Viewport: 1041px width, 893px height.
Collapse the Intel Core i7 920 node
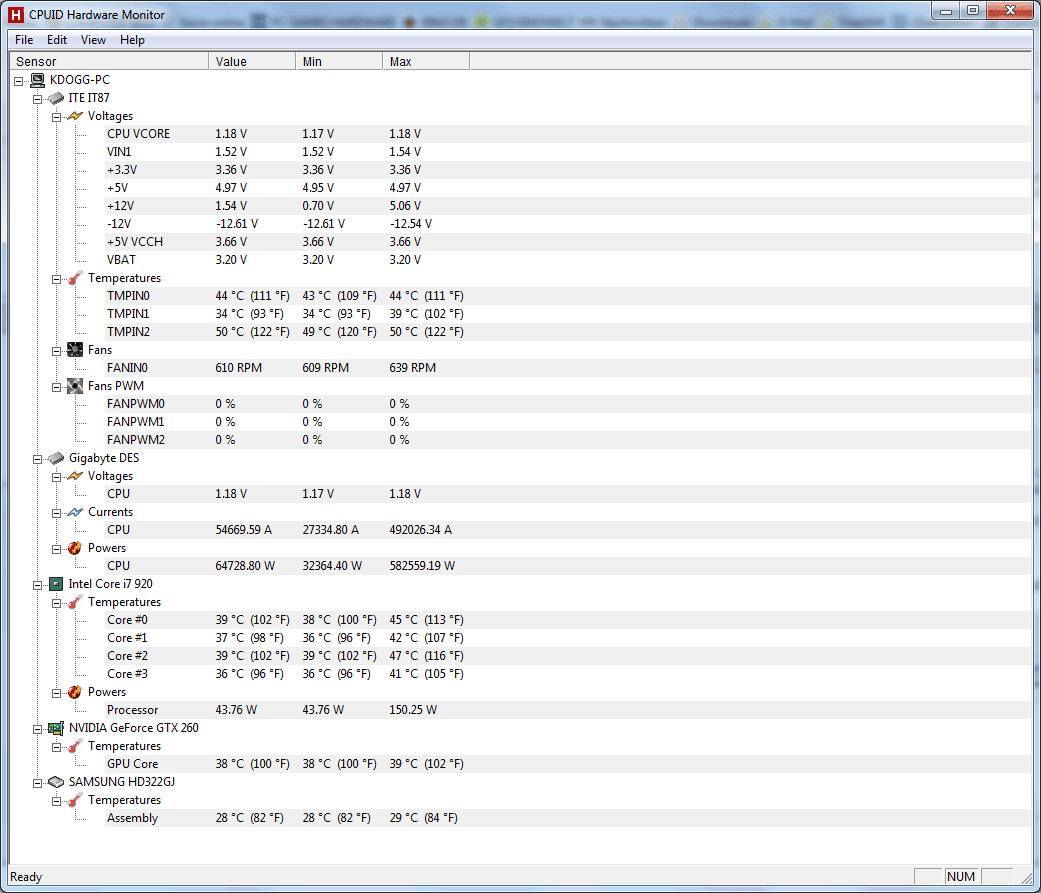pos(38,585)
